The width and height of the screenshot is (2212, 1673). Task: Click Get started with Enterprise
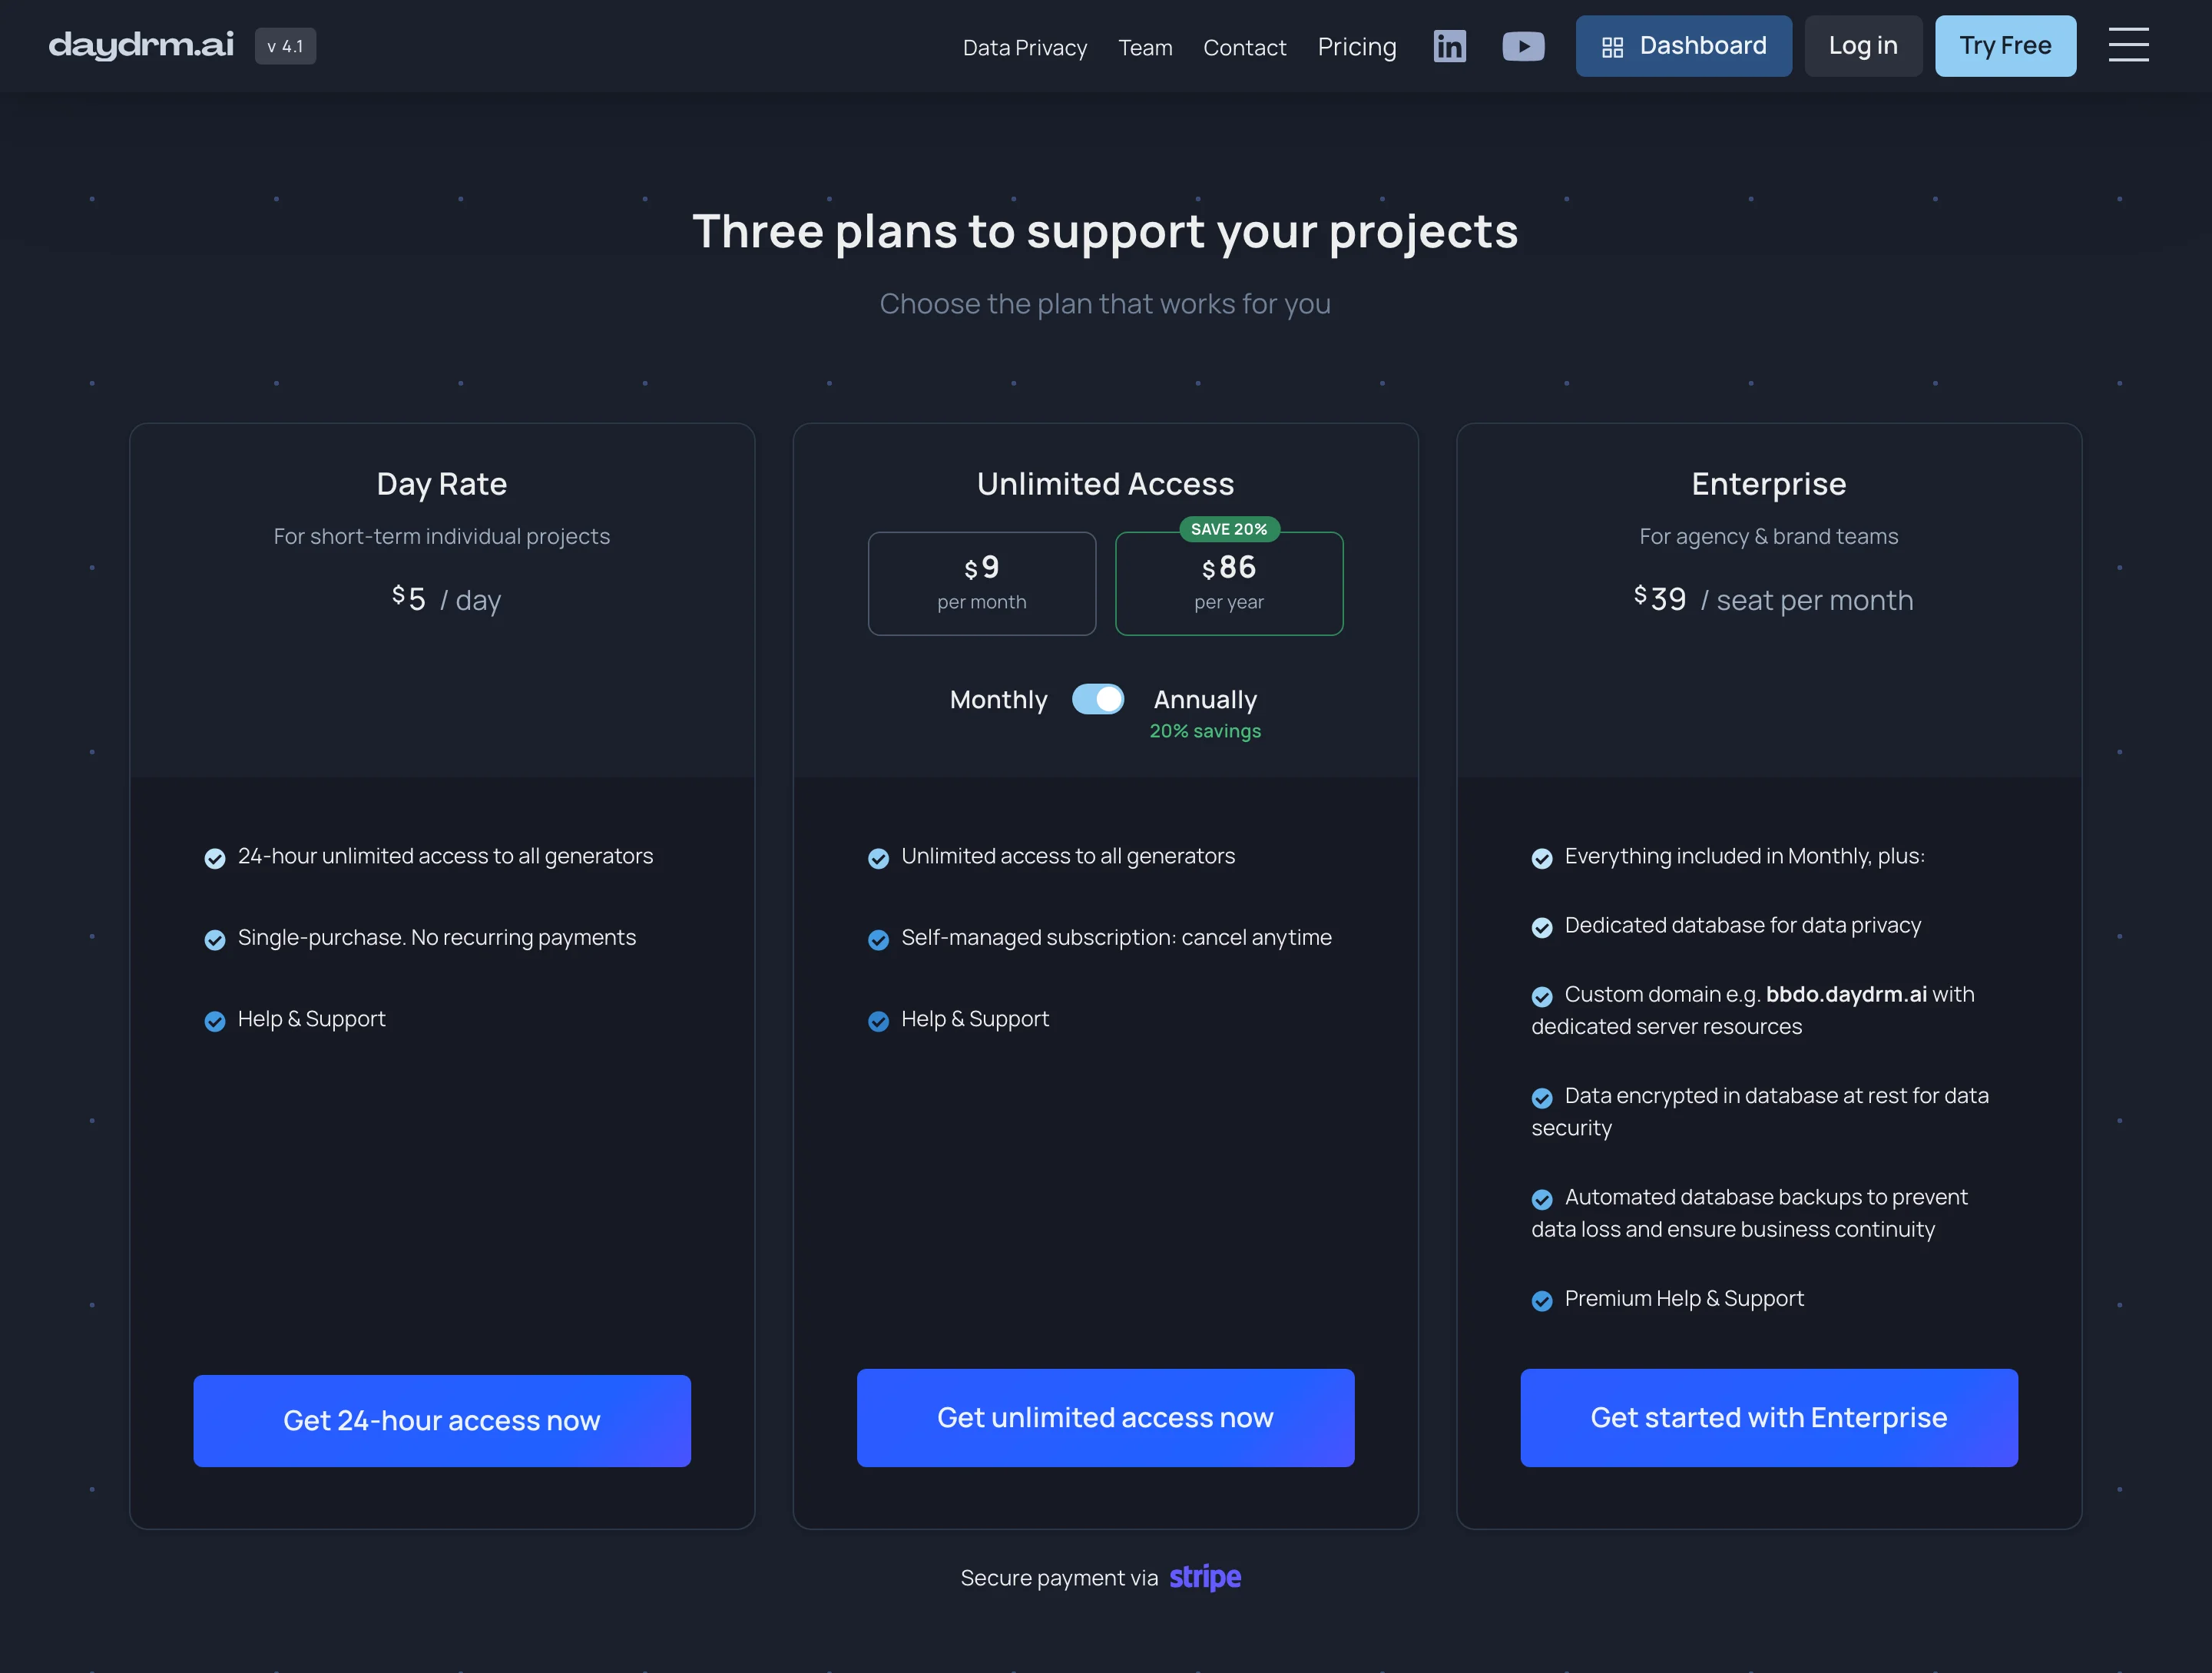pos(1768,1417)
